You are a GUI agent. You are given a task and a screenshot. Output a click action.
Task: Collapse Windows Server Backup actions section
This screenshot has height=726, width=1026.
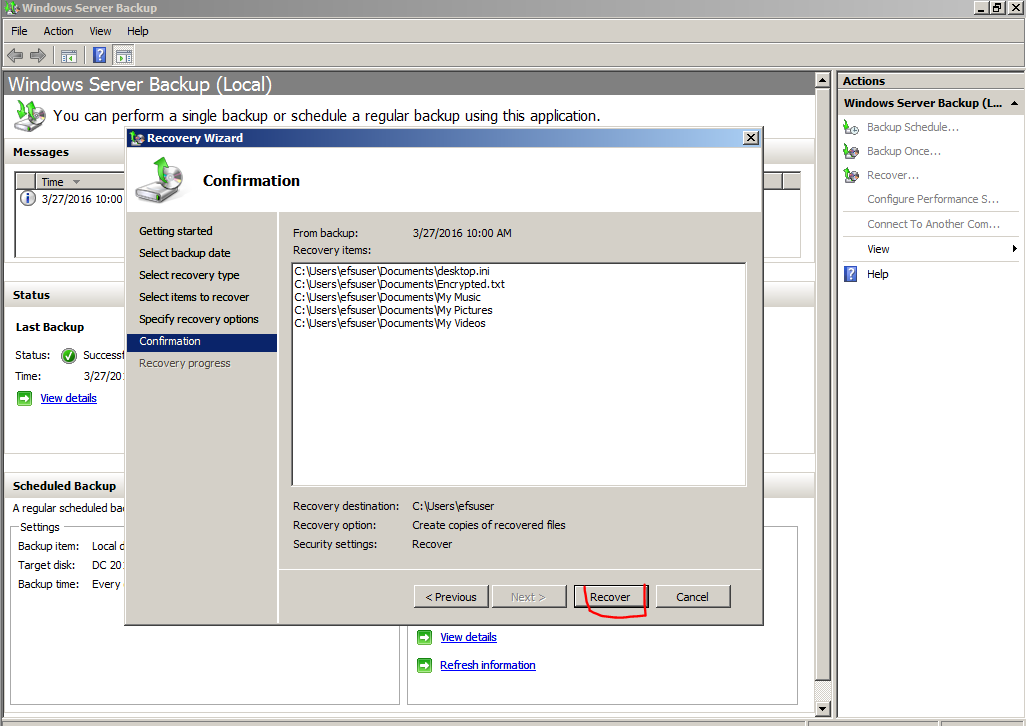[x=1014, y=103]
